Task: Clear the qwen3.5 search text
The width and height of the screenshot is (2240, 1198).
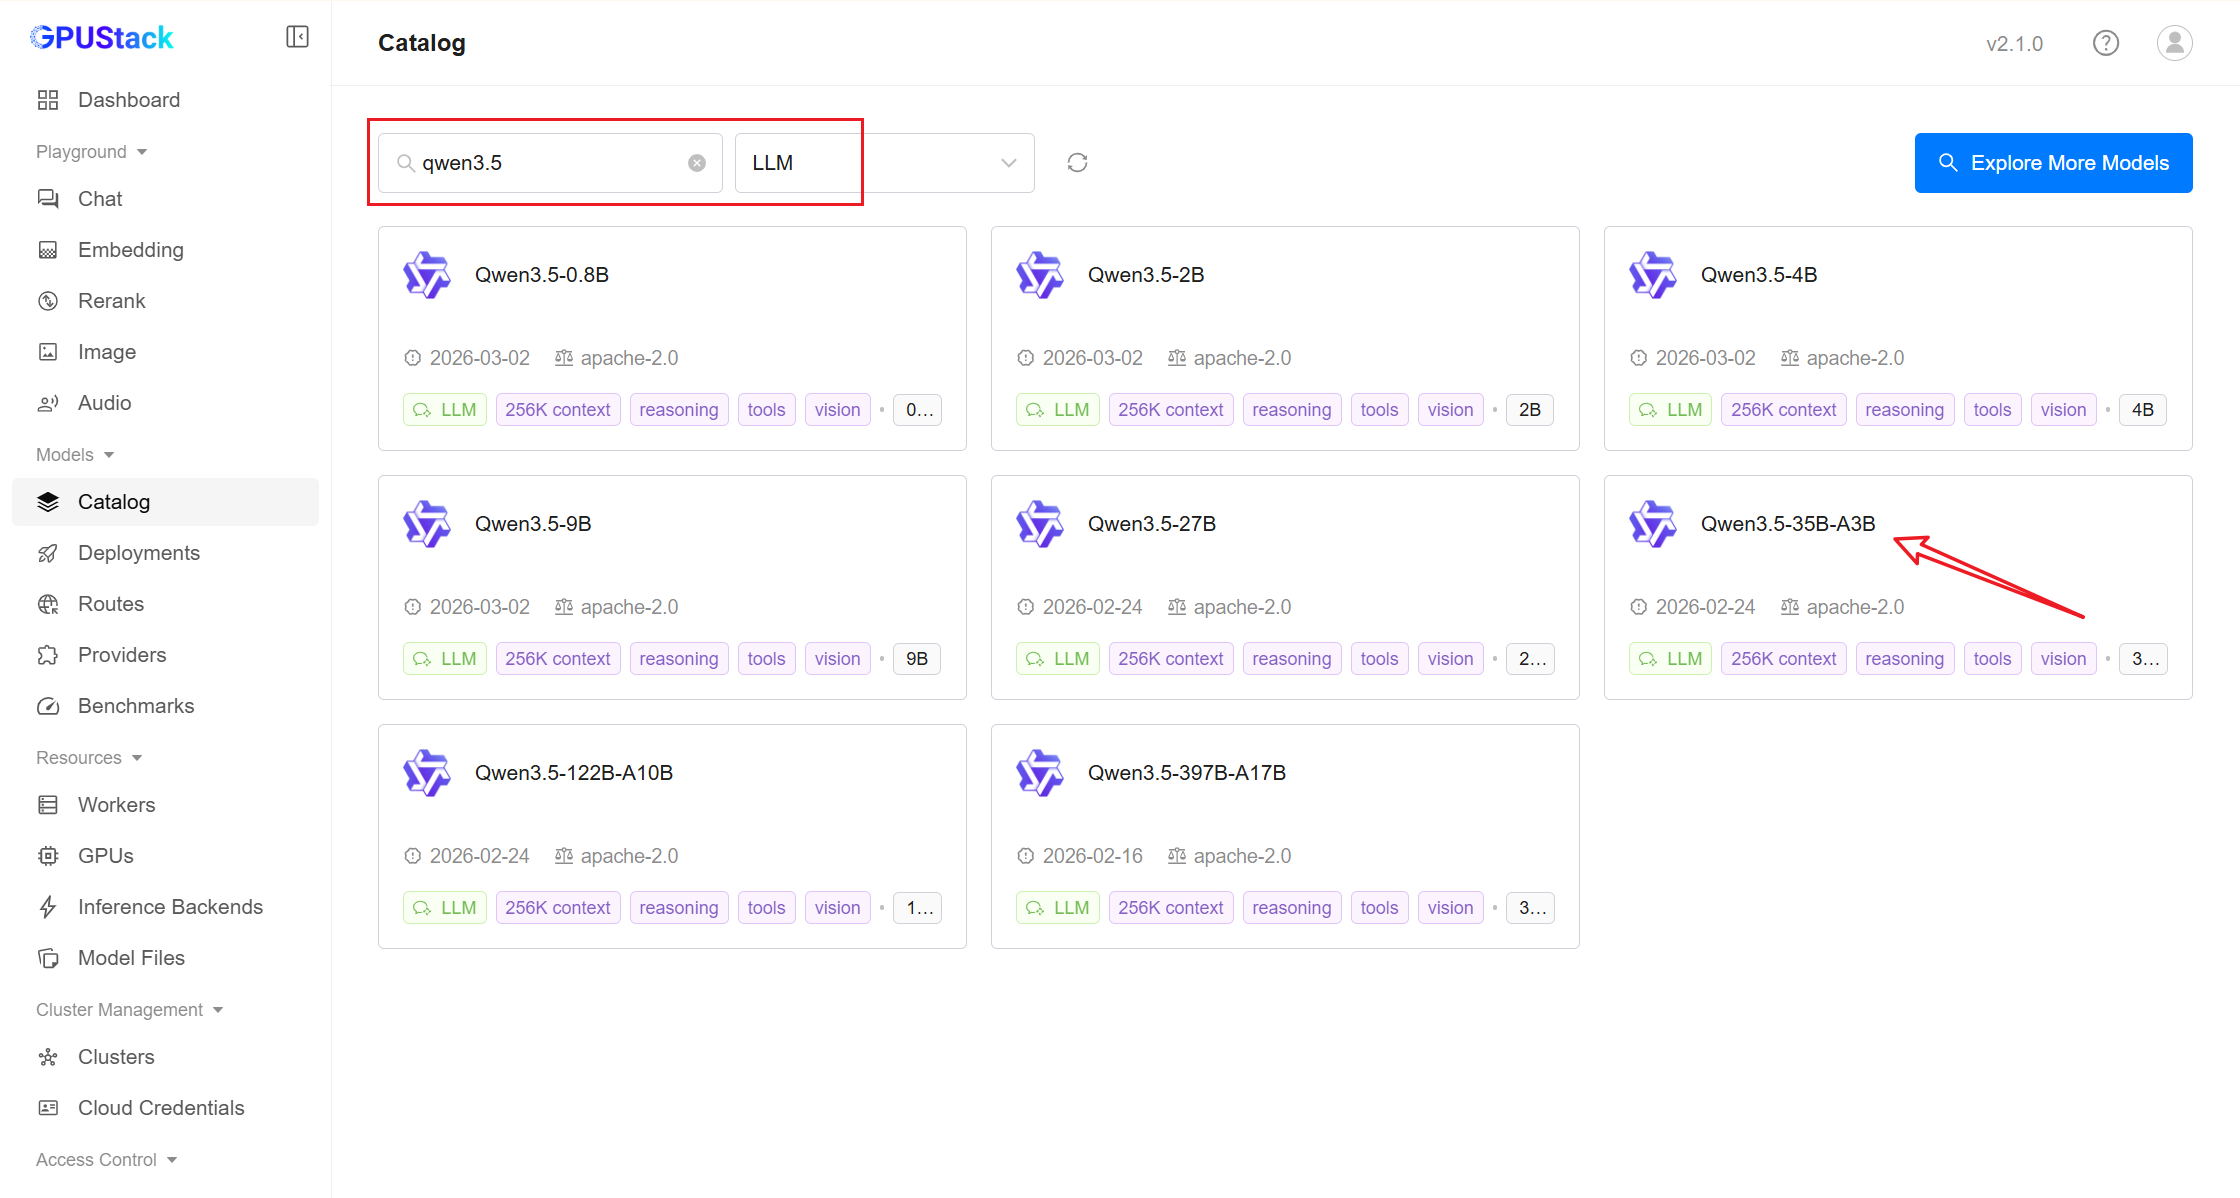Action: coord(697,163)
